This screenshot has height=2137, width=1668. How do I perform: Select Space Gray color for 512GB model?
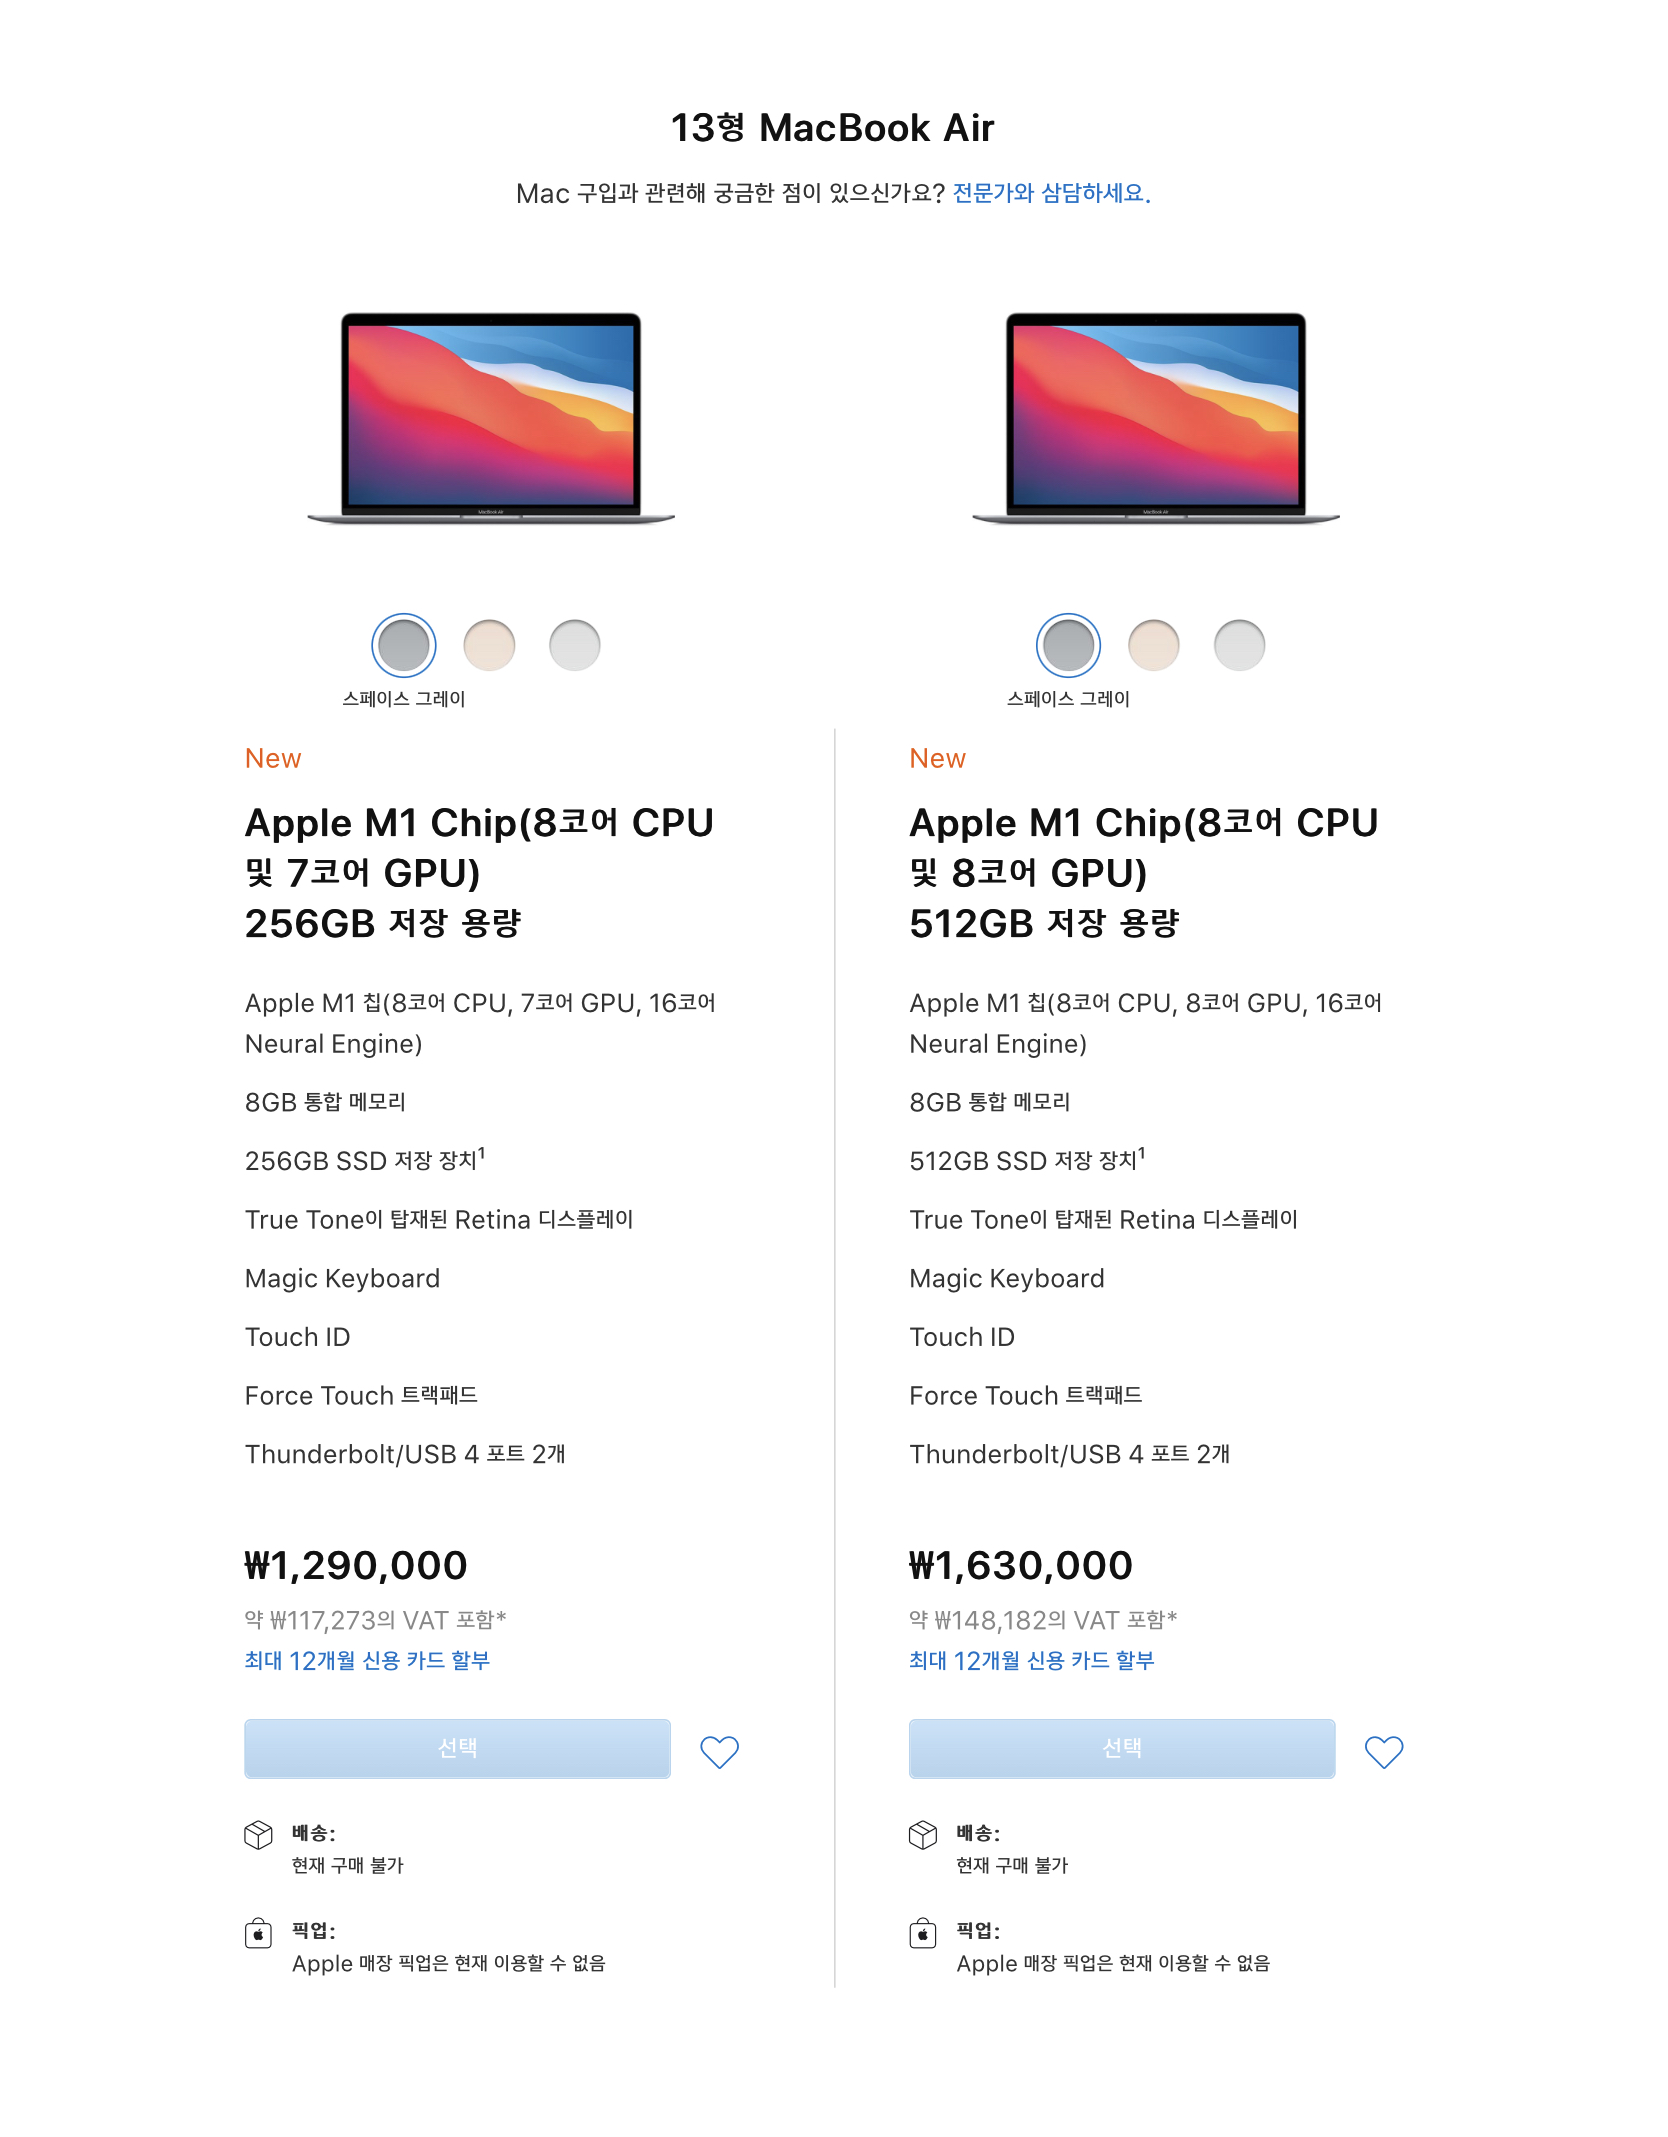click(1069, 645)
